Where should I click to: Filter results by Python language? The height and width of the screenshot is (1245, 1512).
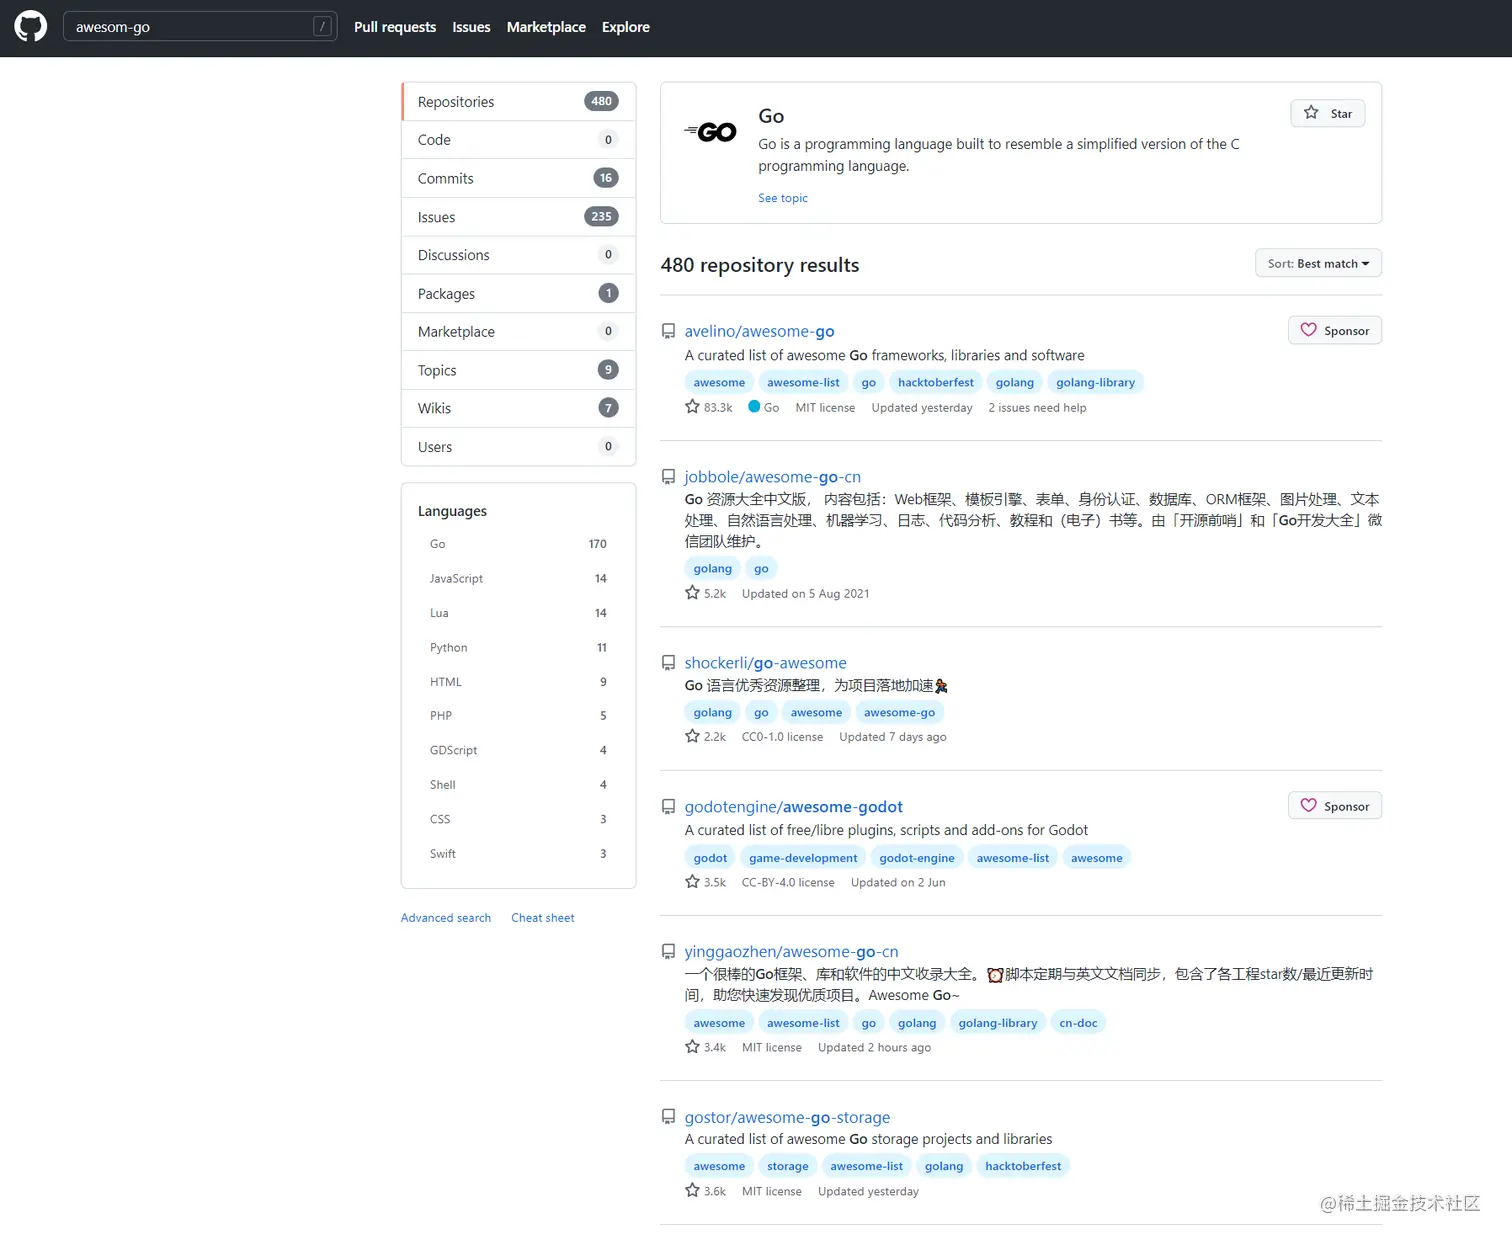click(x=518, y=648)
